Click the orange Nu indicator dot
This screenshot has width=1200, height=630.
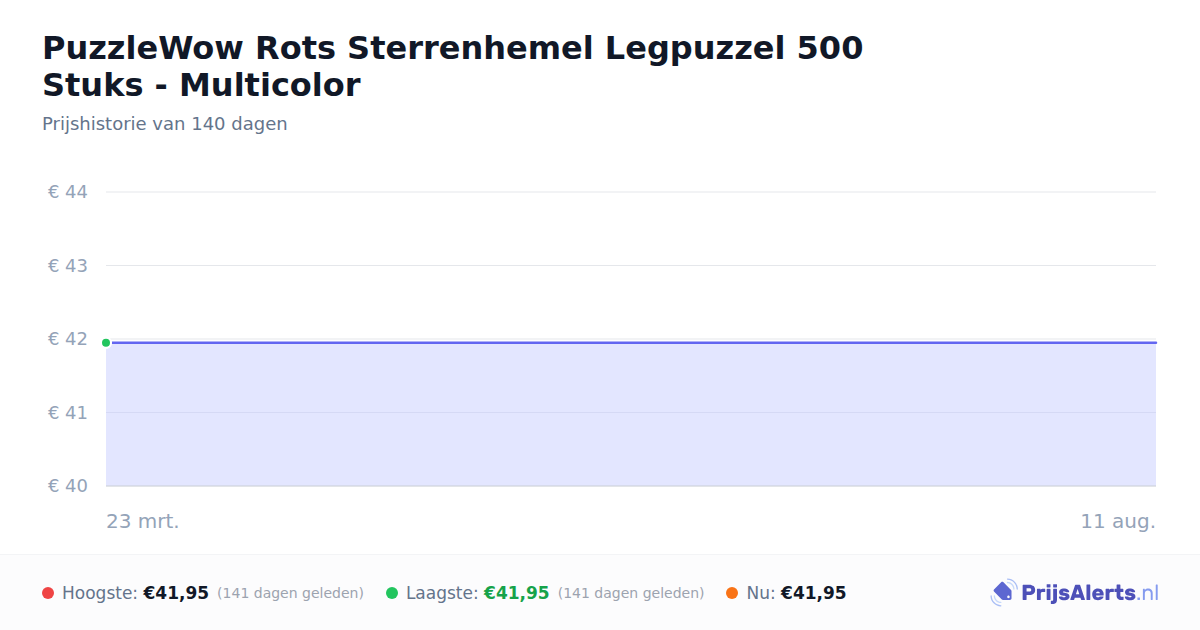coord(732,593)
